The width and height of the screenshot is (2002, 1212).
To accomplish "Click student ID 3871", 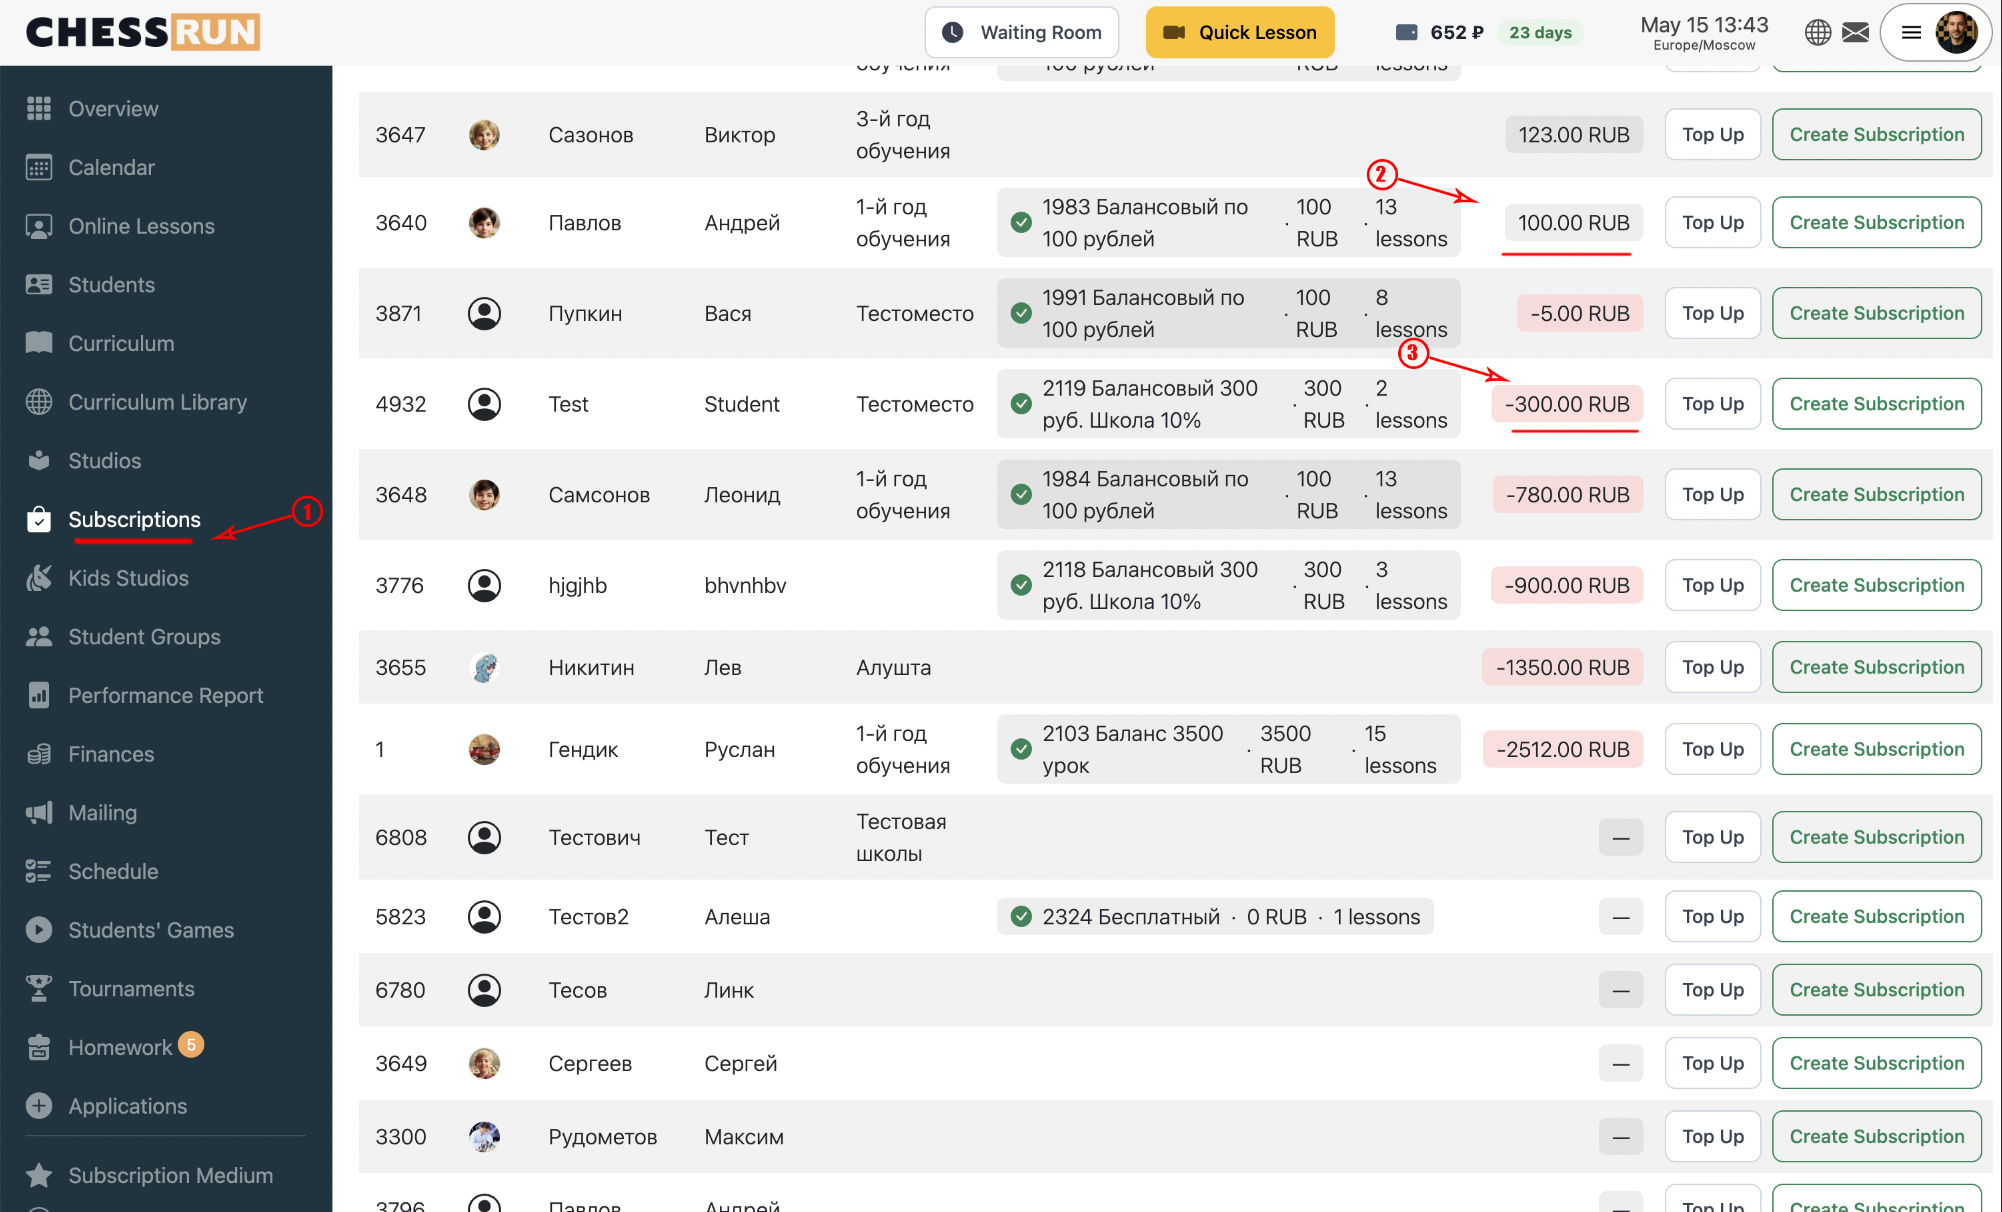I will pyautogui.click(x=398, y=313).
